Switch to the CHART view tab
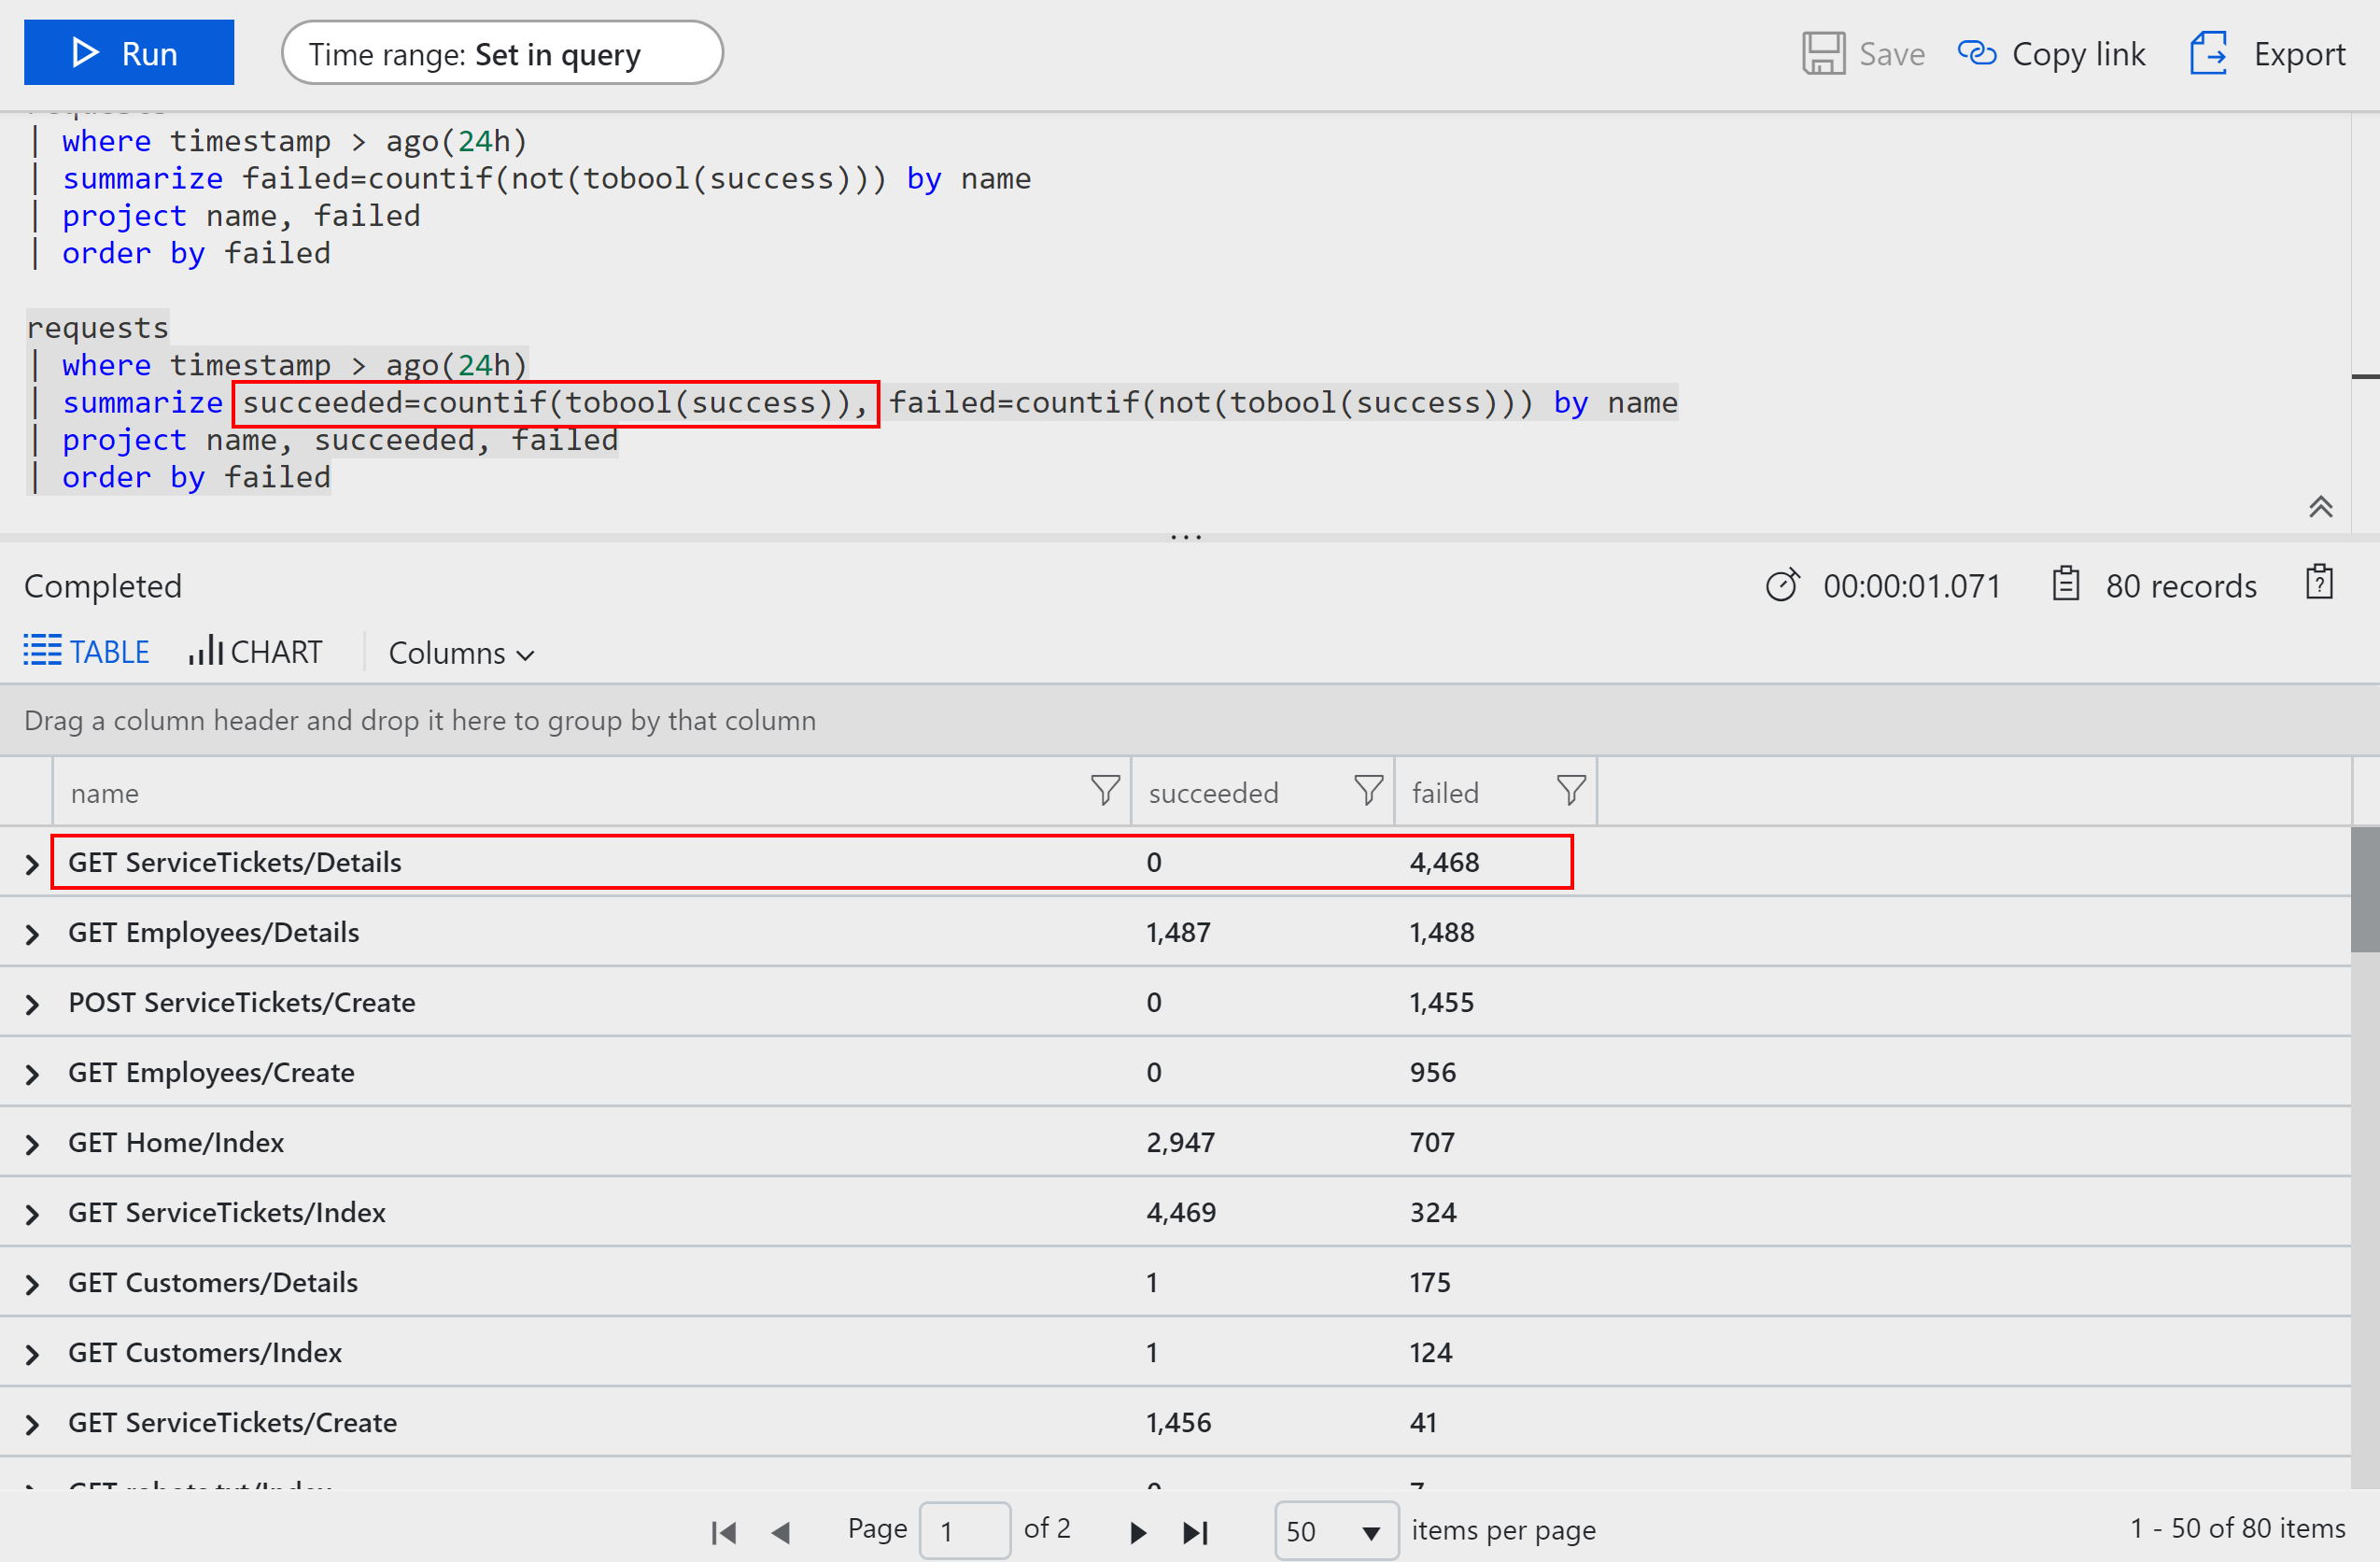The width and height of the screenshot is (2380, 1562). [256, 651]
